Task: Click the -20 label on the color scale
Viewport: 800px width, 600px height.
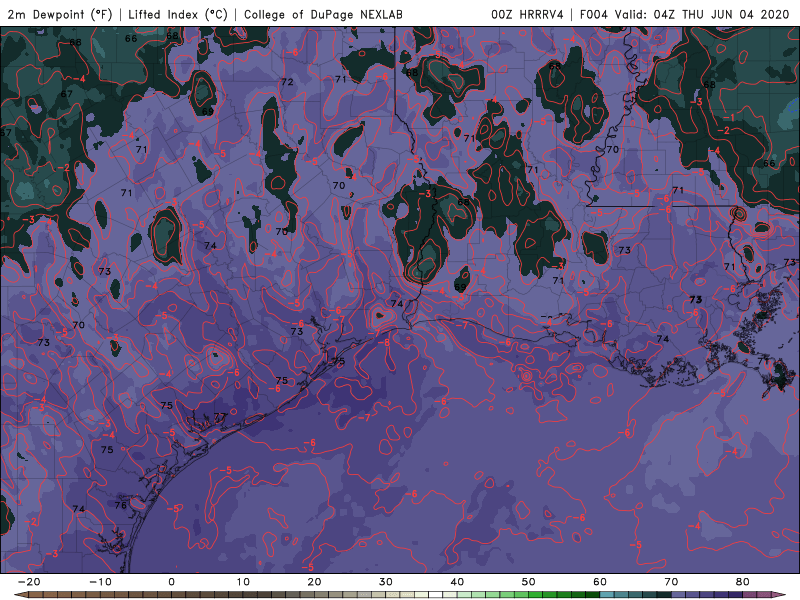Action: click(x=29, y=582)
